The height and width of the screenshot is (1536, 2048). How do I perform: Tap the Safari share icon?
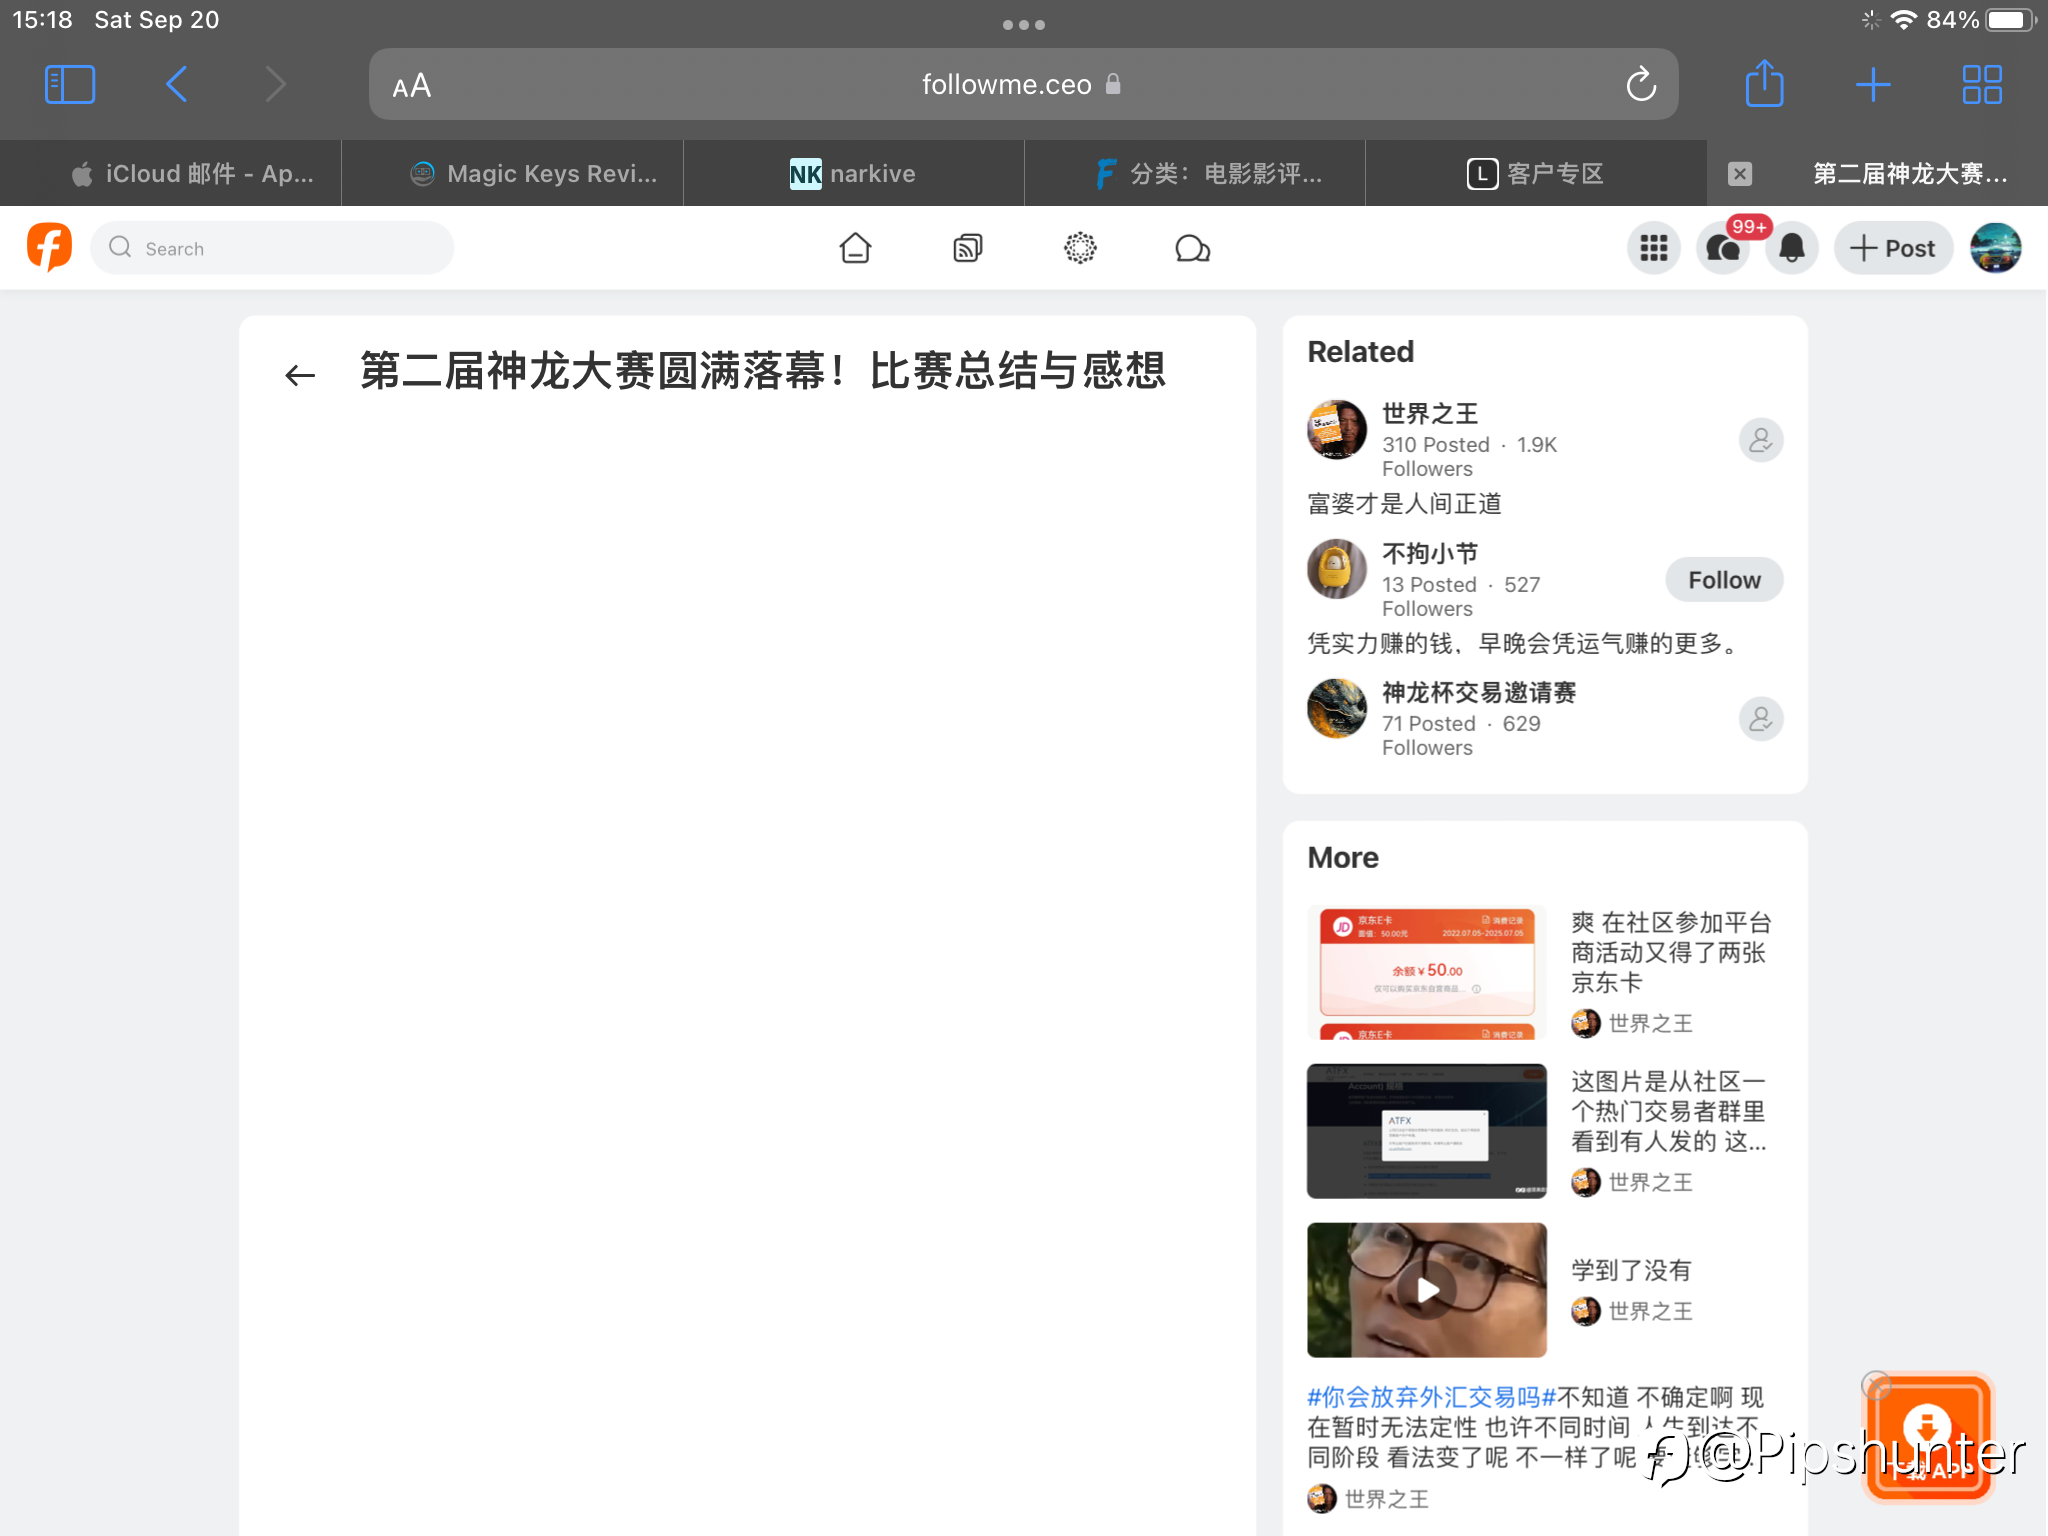[1764, 84]
